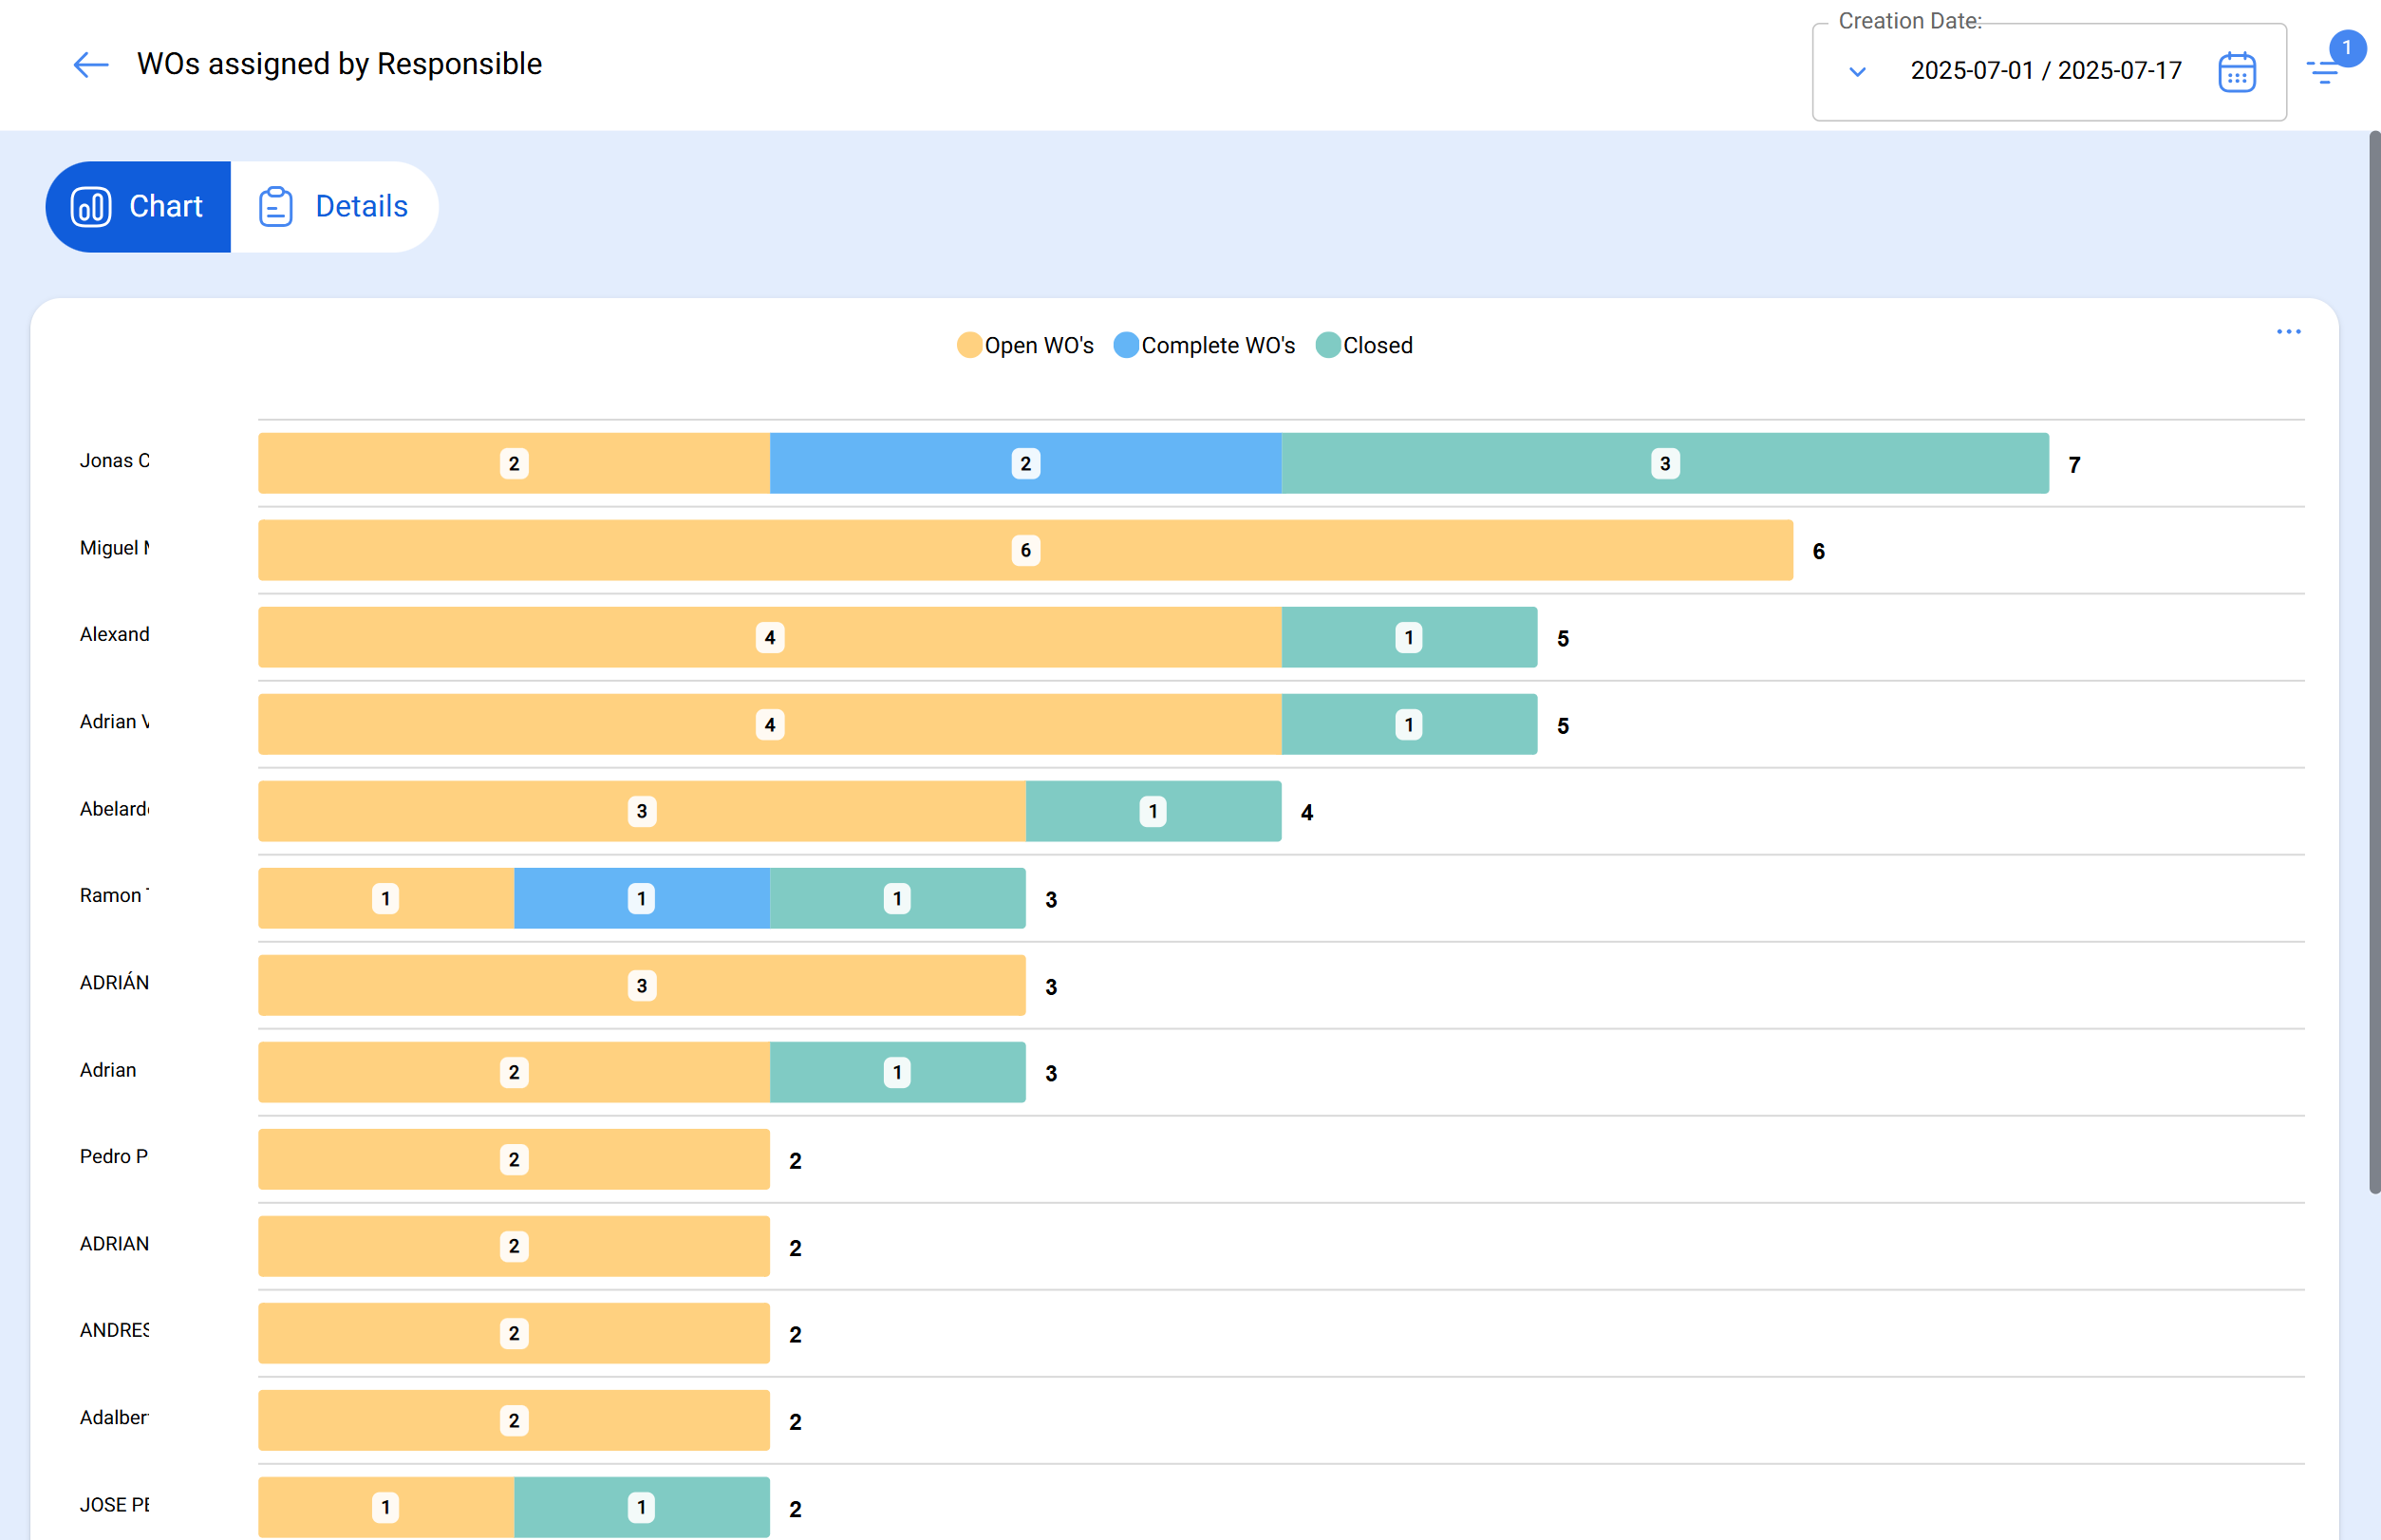Click the bar chart icon in Chart tab
The image size is (2381, 1540).
(91, 207)
